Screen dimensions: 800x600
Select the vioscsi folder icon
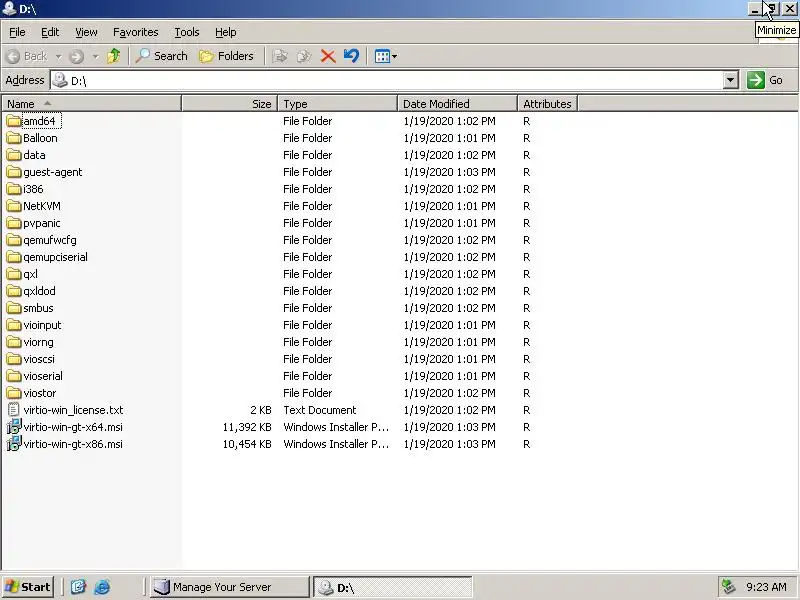tap(14, 359)
